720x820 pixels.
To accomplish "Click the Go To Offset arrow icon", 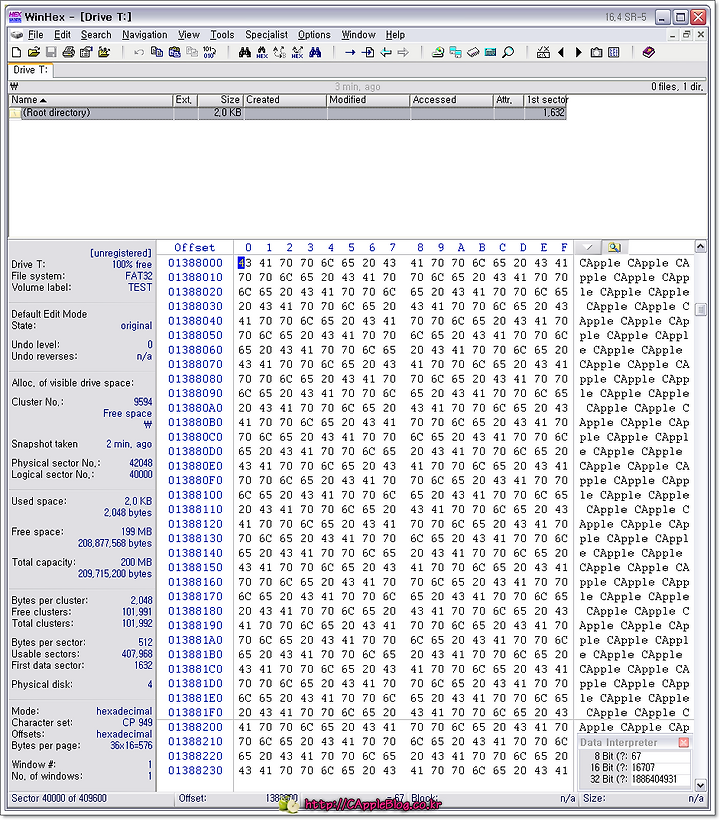I will pos(350,52).
